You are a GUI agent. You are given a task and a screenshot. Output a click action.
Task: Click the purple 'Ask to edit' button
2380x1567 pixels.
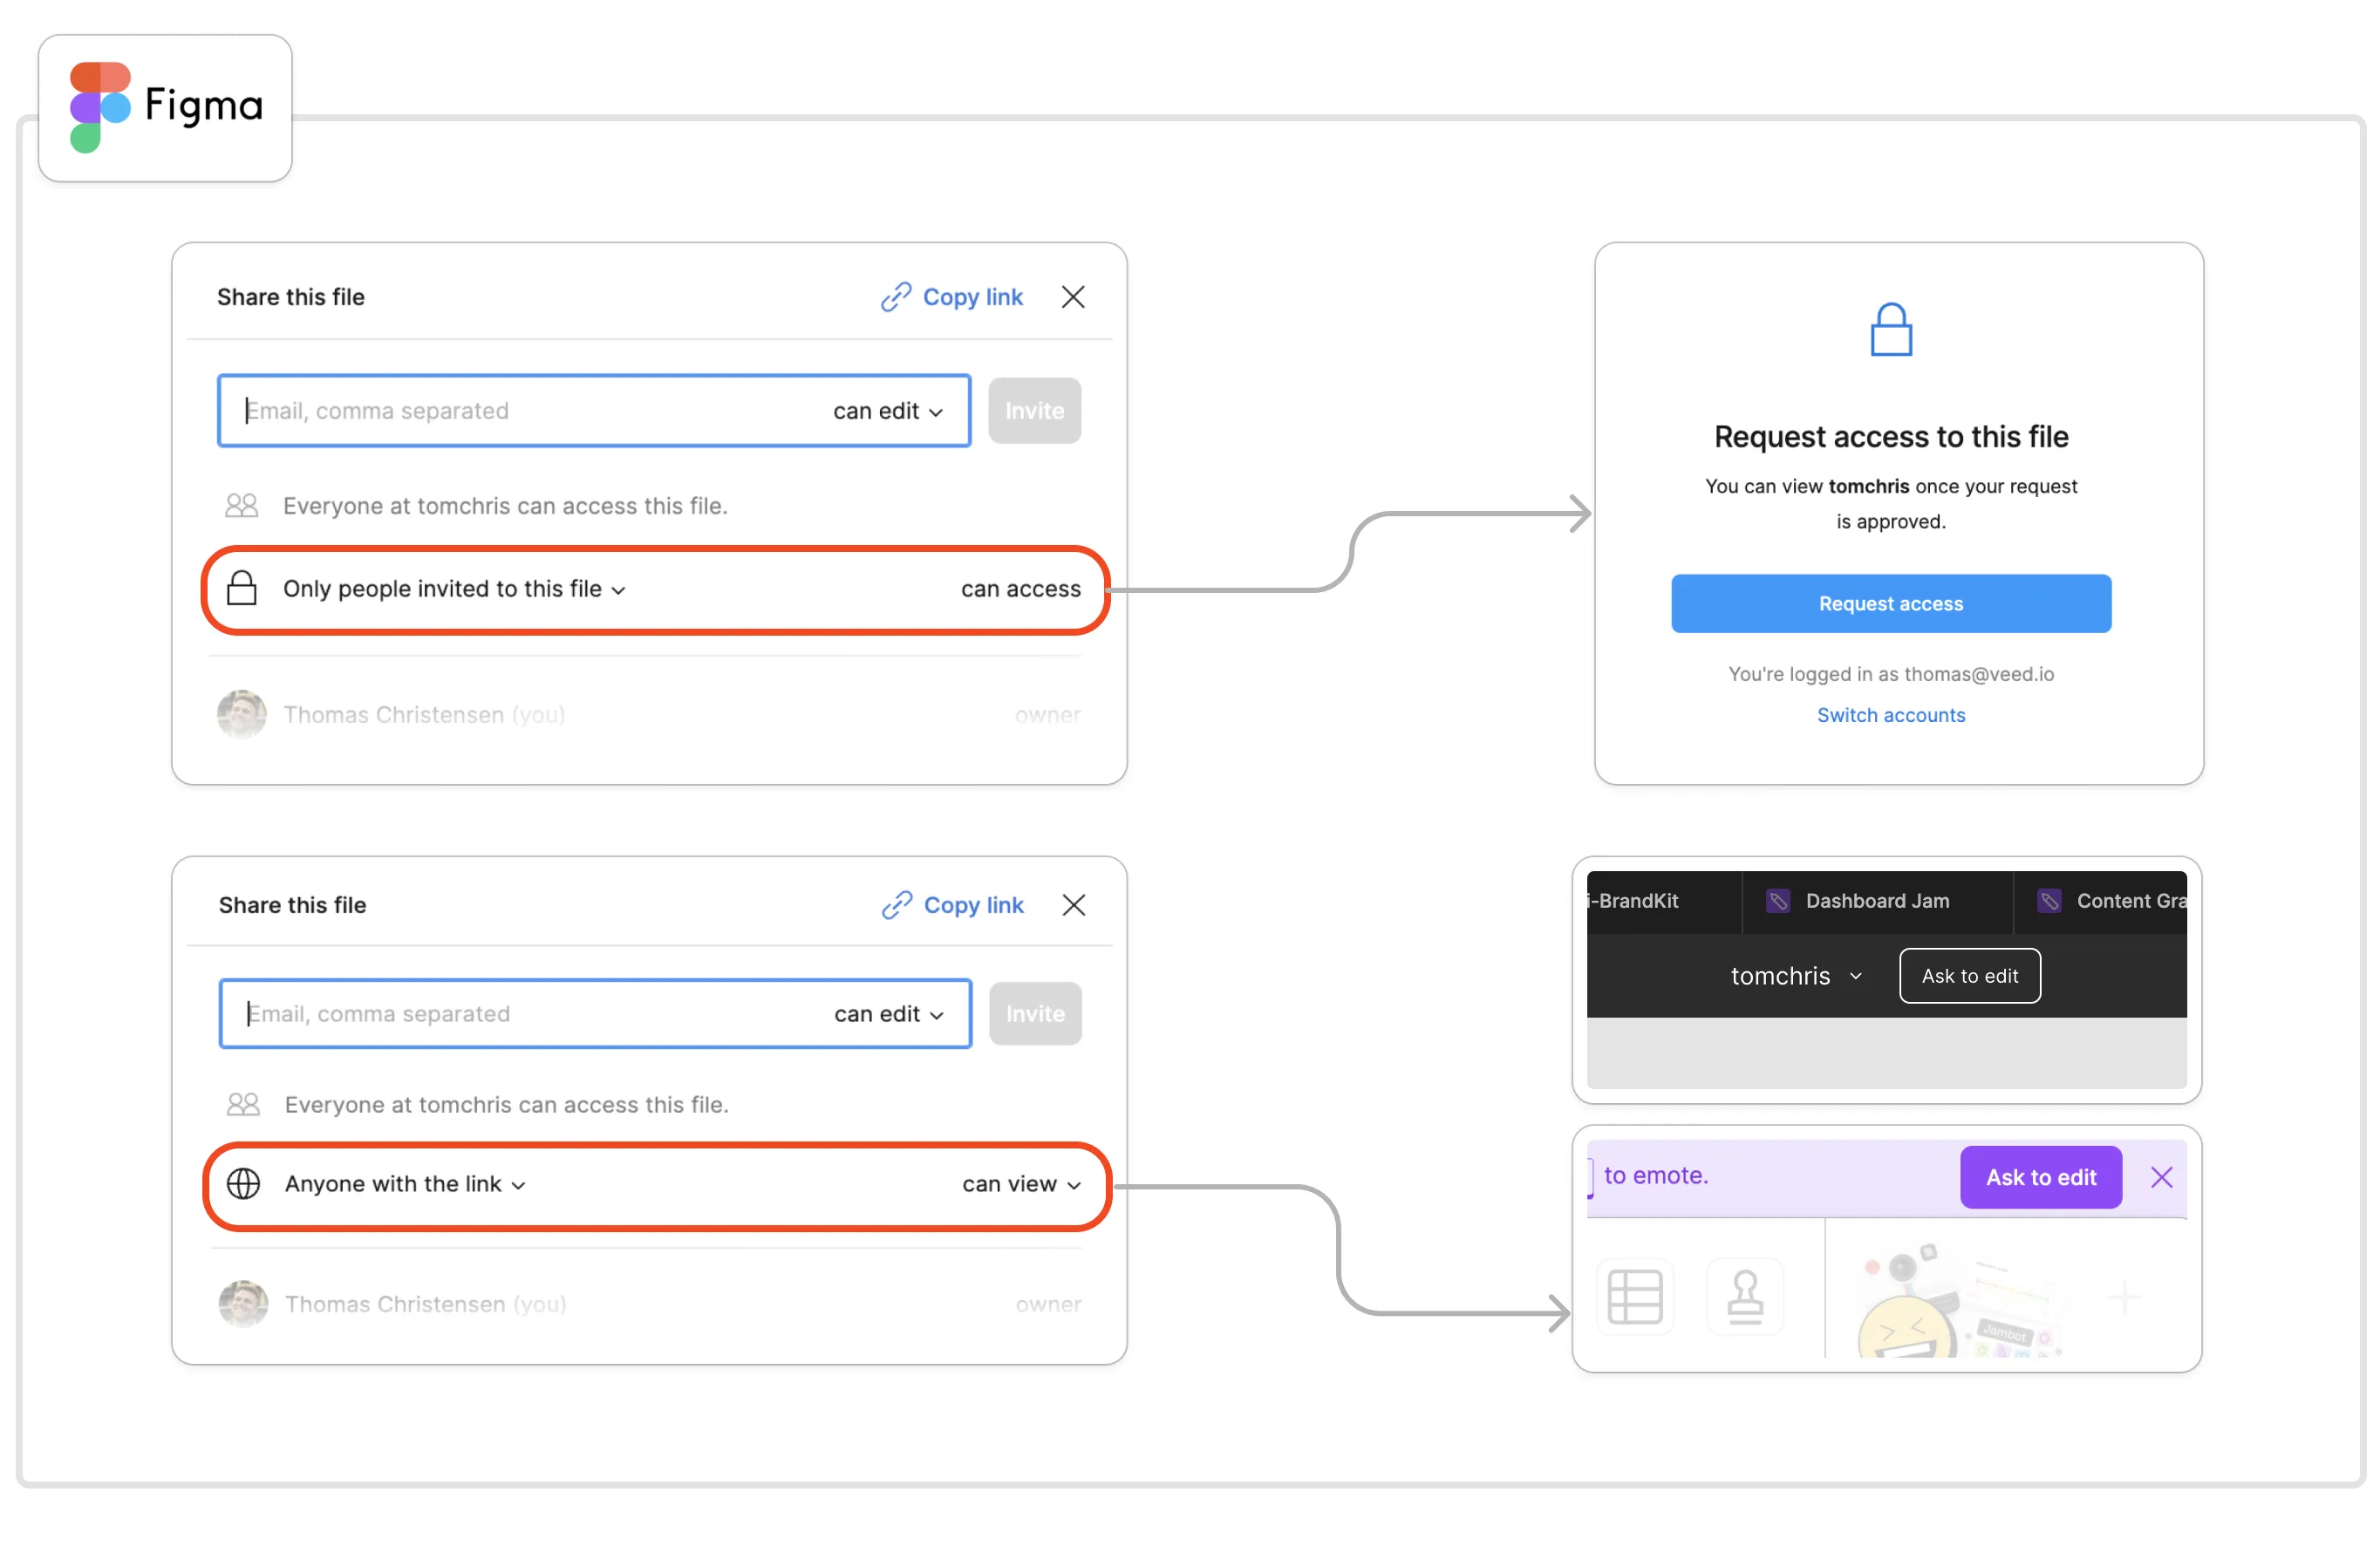pyautogui.click(x=2040, y=1177)
